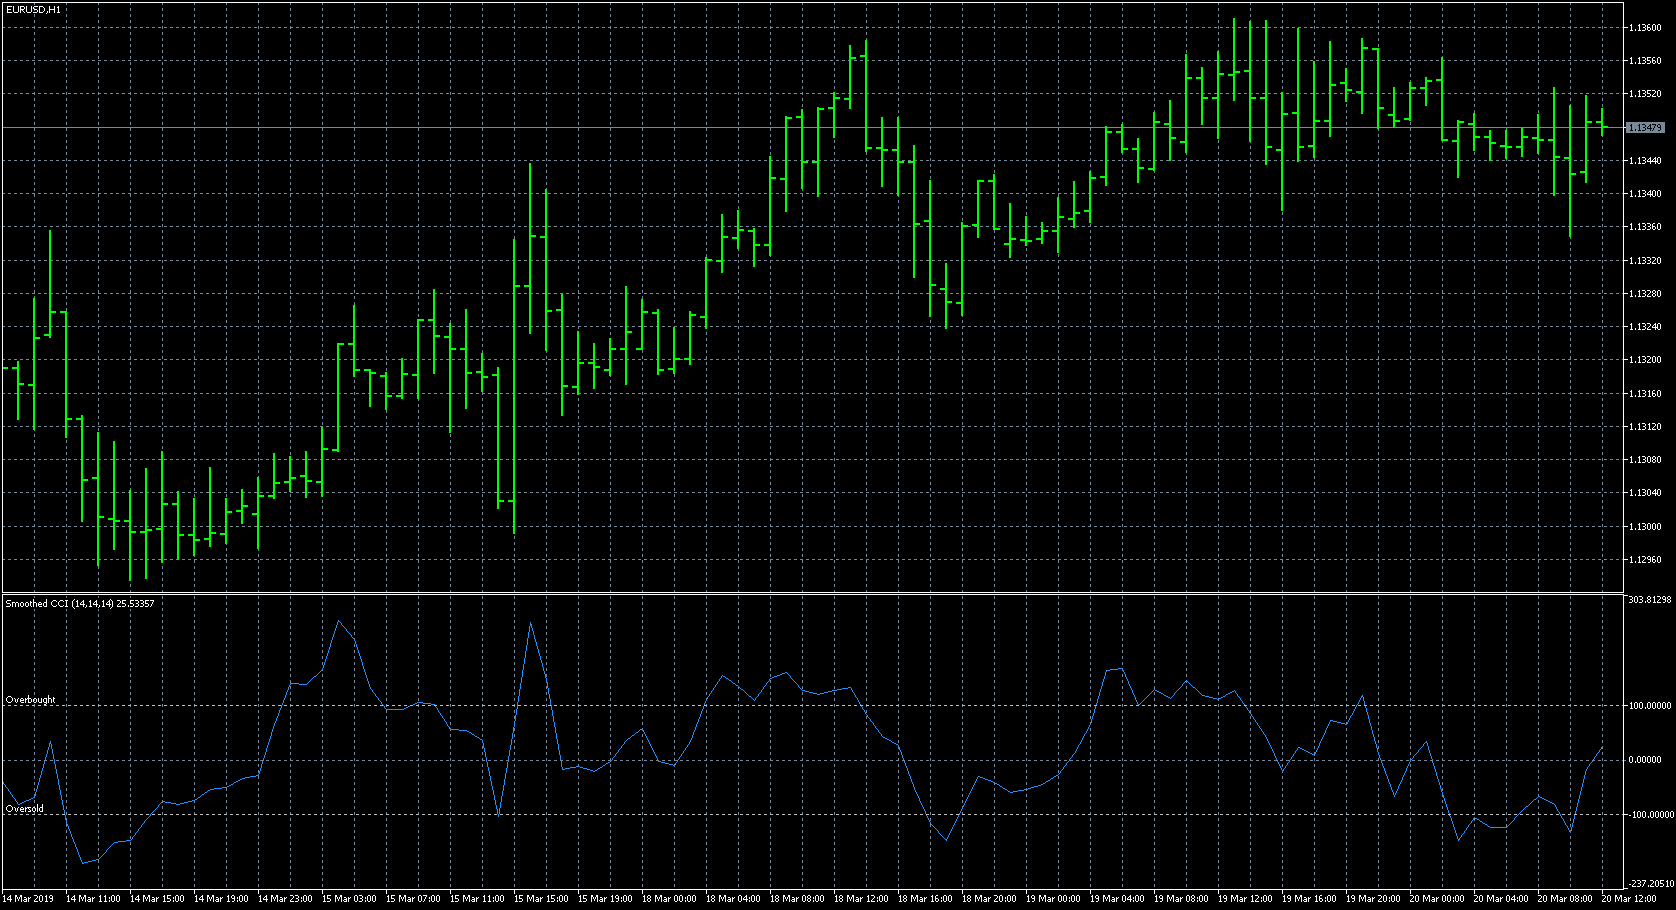1676x910 pixels.
Task: Click the 1.13600 price axis label
Action: click(x=1645, y=28)
